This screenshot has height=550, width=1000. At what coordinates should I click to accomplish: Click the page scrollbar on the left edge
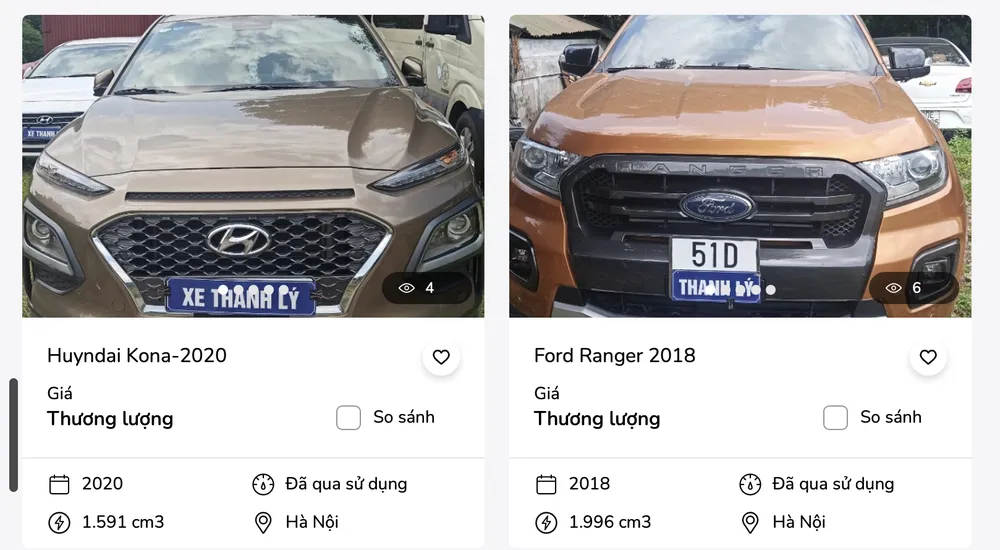(13, 435)
